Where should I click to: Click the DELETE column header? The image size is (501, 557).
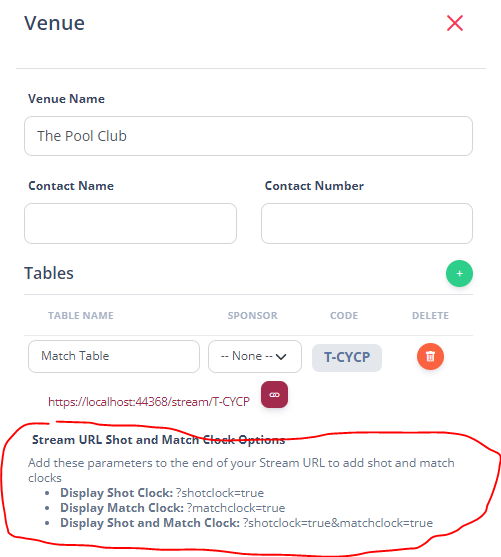coord(430,315)
